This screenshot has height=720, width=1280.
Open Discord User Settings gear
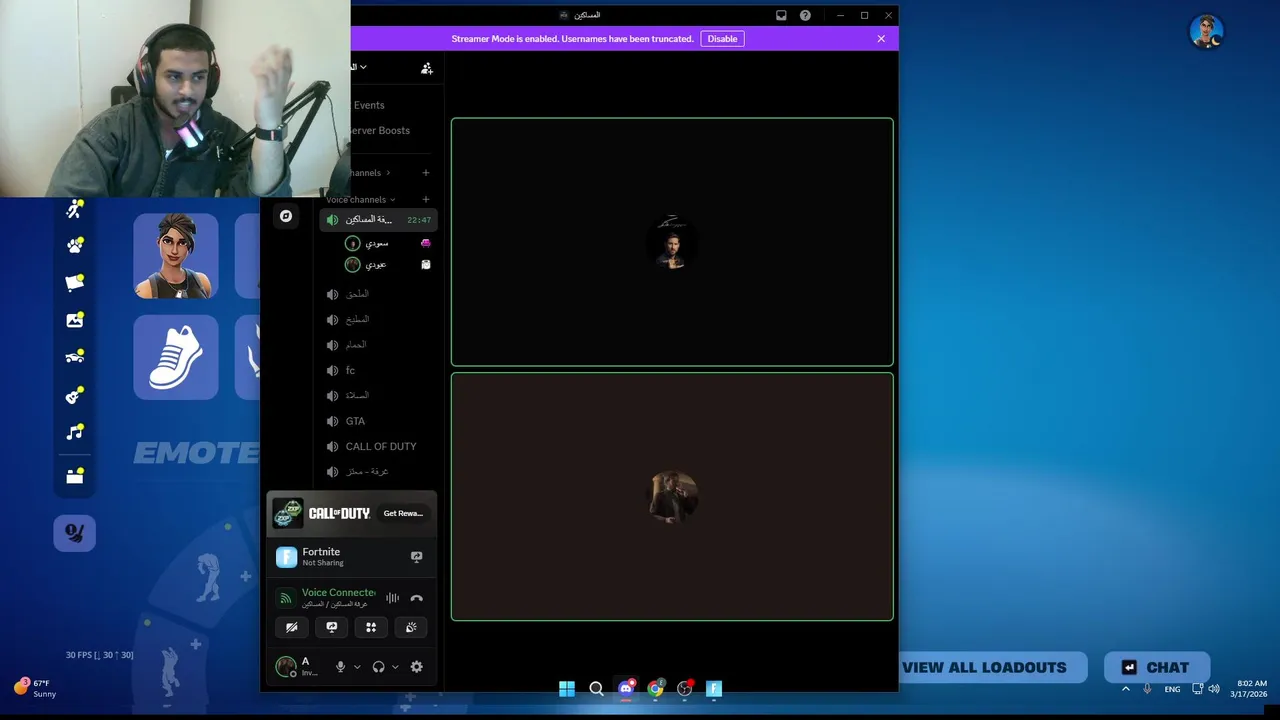tap(417, 667)
